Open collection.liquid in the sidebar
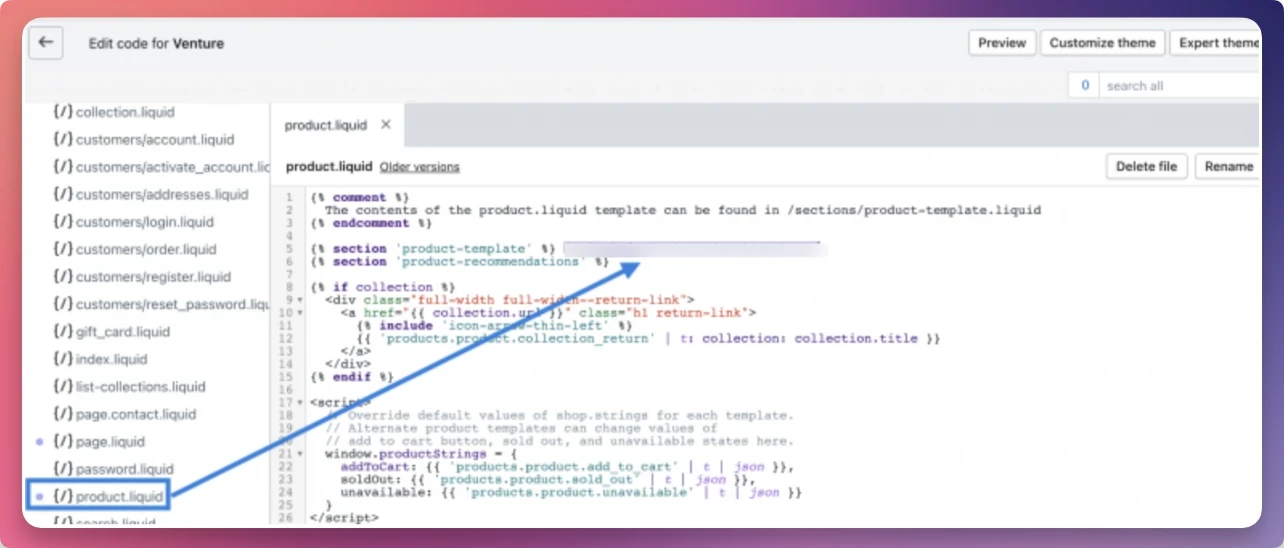The height and width of the screenshot is (548, 1284). 125,112
